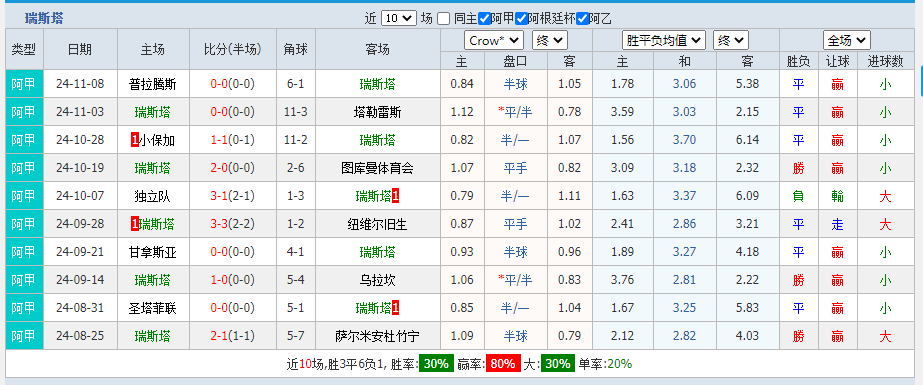Click red card badge beside 小保加
Image resolution: width=923 pixels, height=385 pixels.
[x=134, y=140]
